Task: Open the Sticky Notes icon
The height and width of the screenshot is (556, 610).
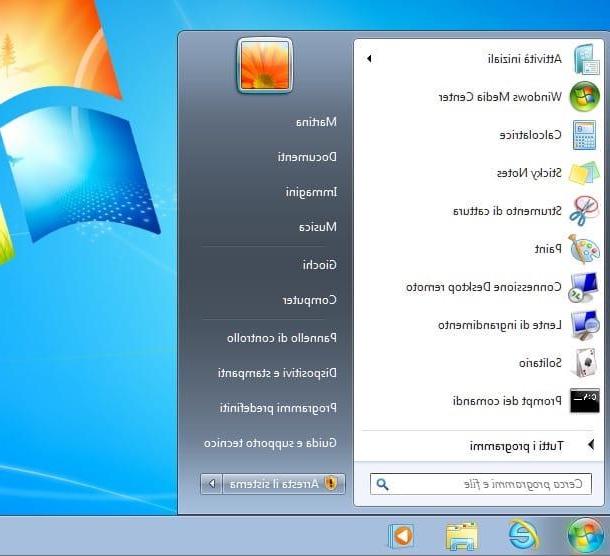Action: [x=584, y=173]
